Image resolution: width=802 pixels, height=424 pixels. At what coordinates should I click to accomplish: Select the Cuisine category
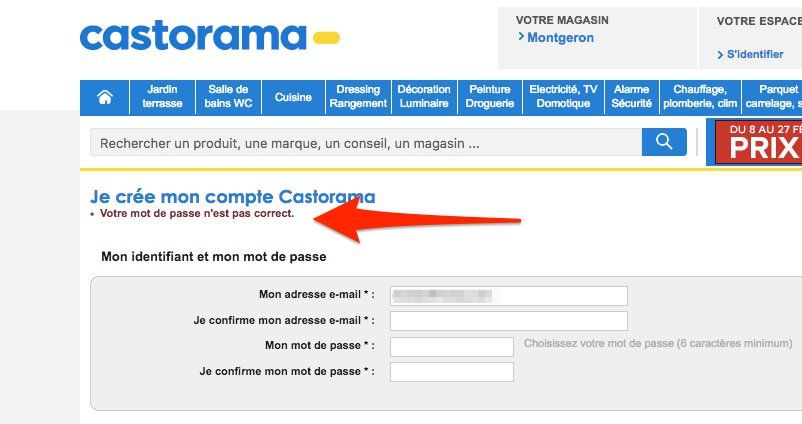[x=293, y=97]
